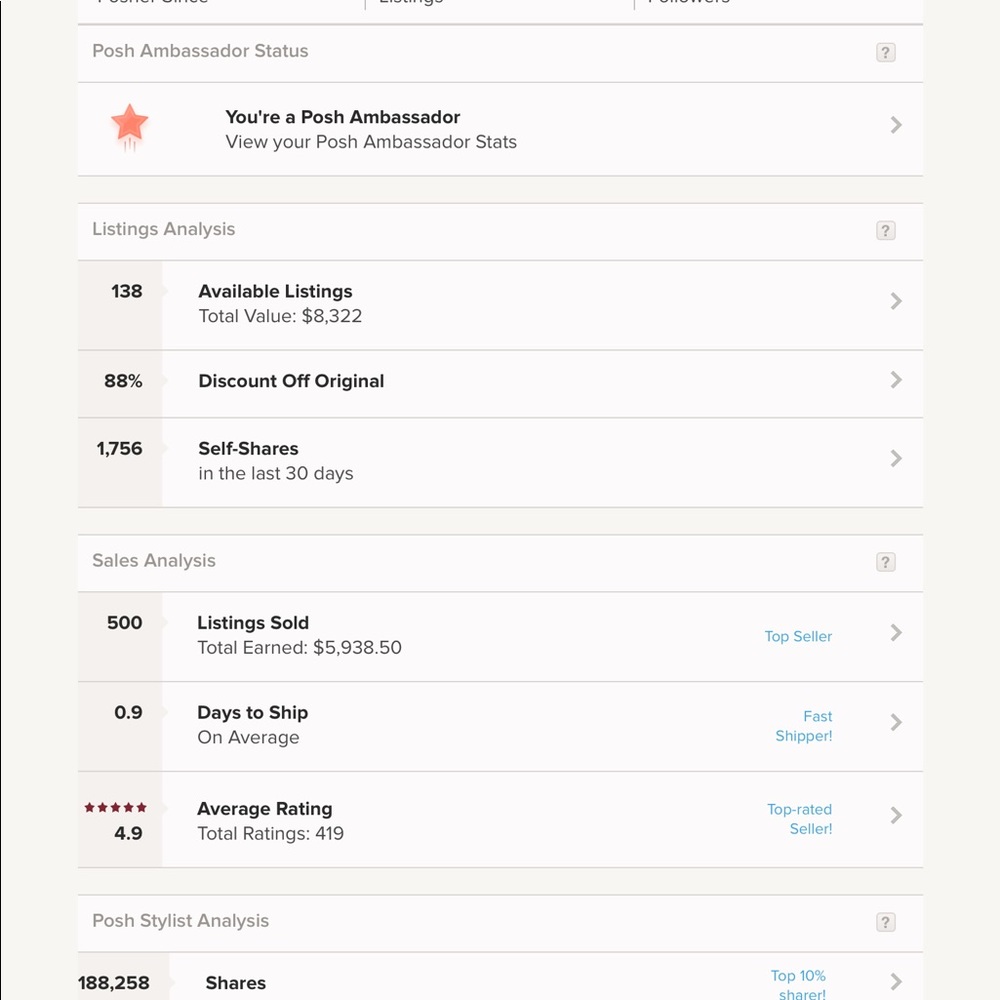Click the Top 10% sharer! label
The height and width of the screenshot is (1000, 1000).
point(798,984)
